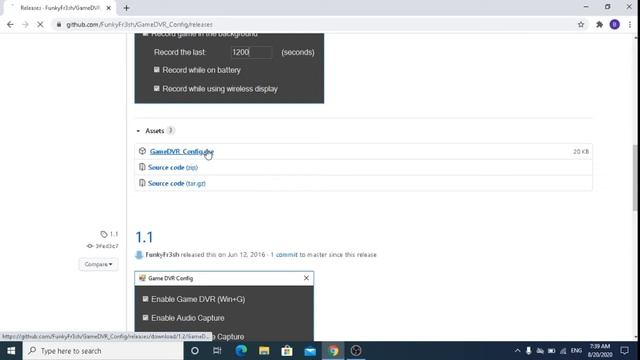The image size is (640, 360).
Task: Click the page vertical scrollbar
Action: click(636, 178)
